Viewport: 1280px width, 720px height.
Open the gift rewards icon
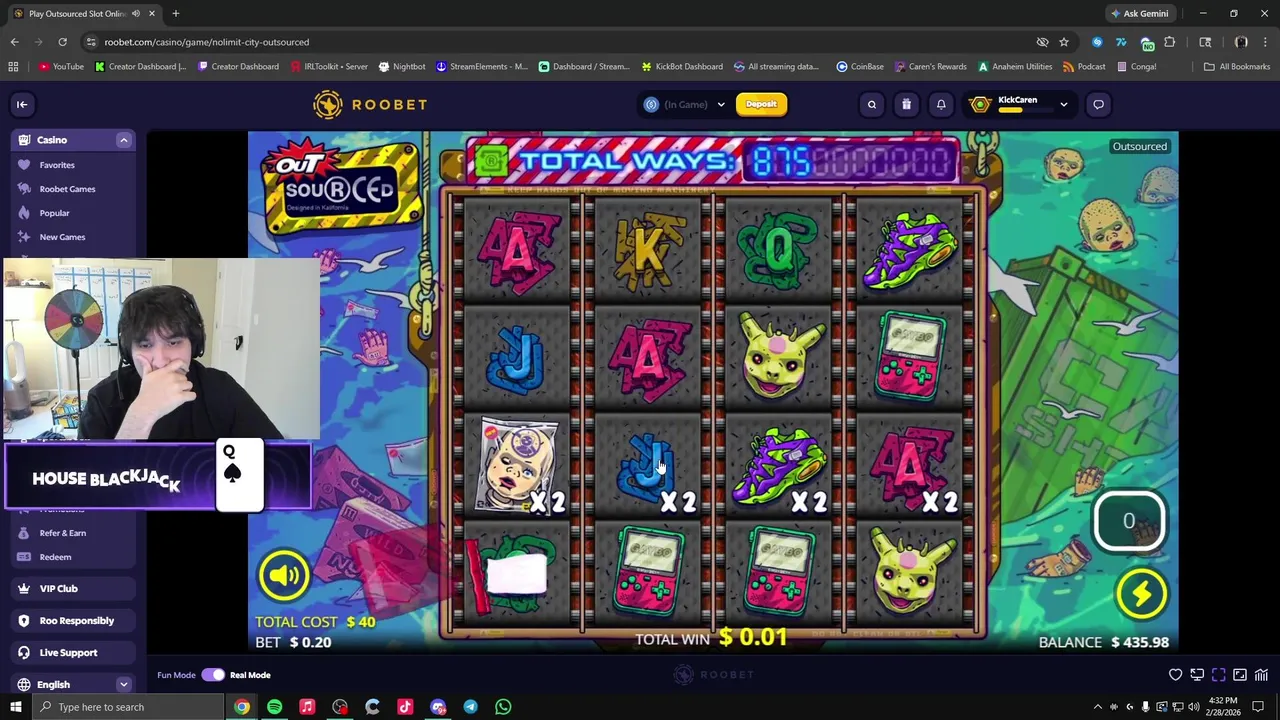coord(906,104)
